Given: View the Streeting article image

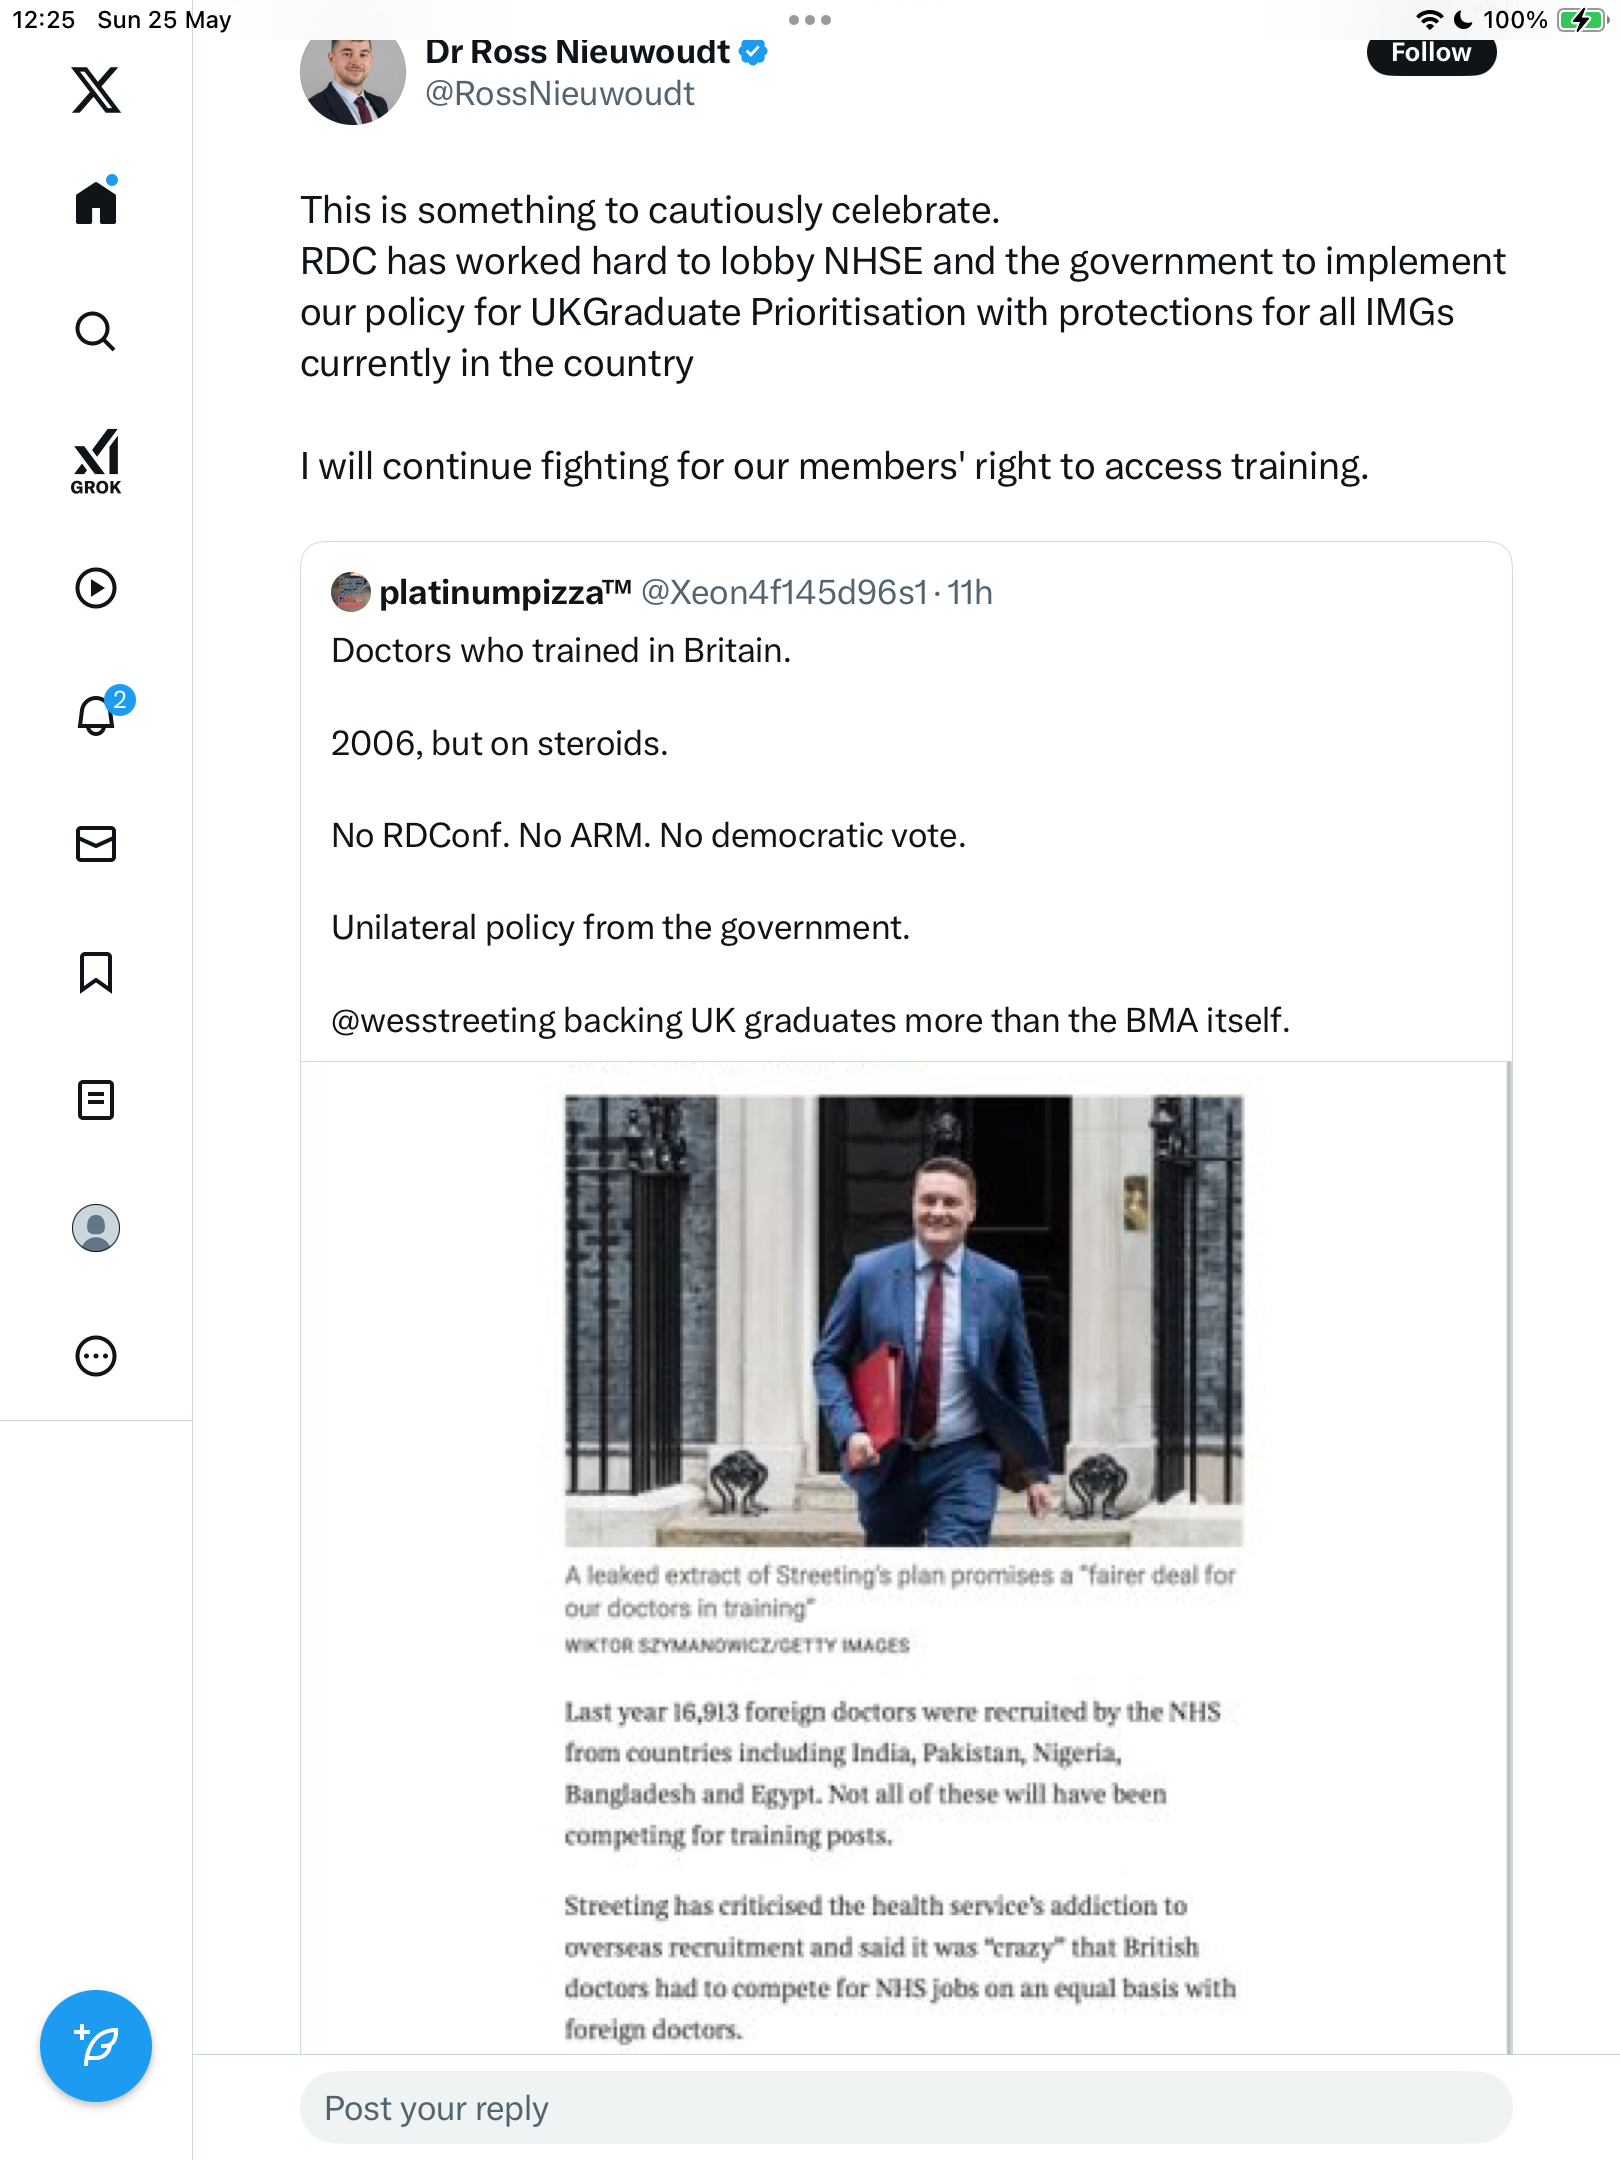Looking at the screenshot, I should click(906, 1558).
